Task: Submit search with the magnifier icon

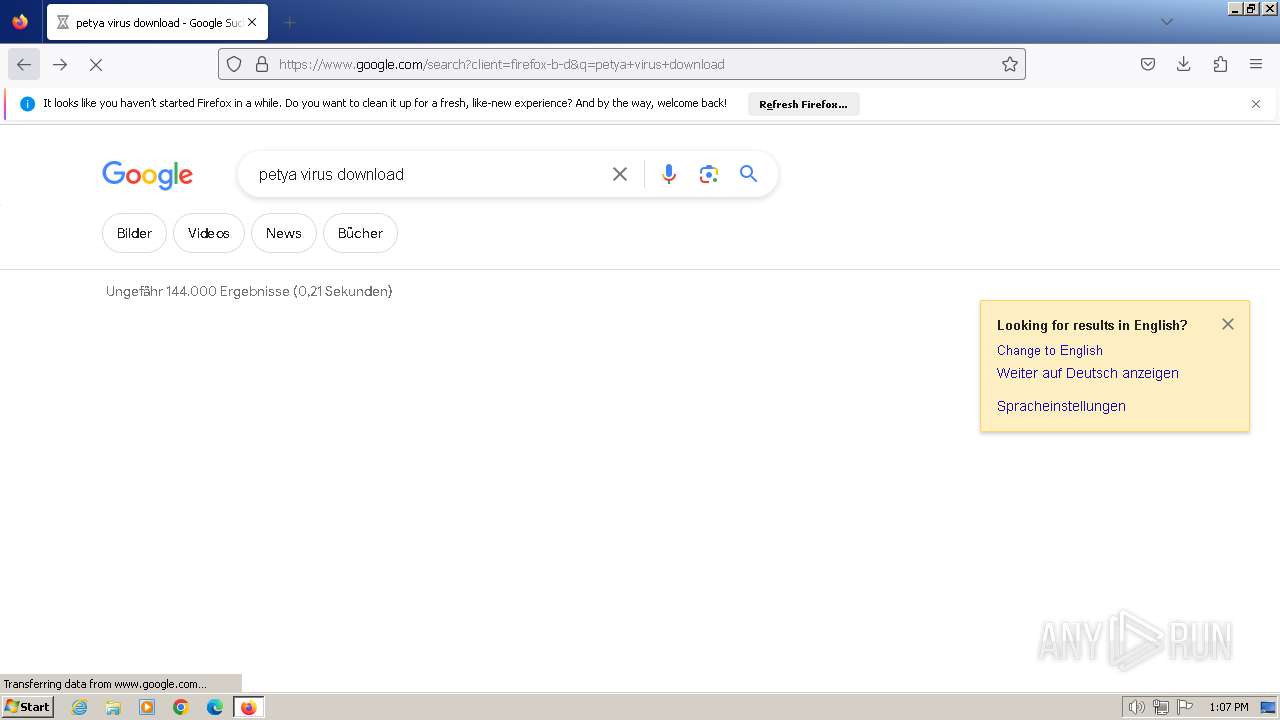Action: [x=749, y=174]
